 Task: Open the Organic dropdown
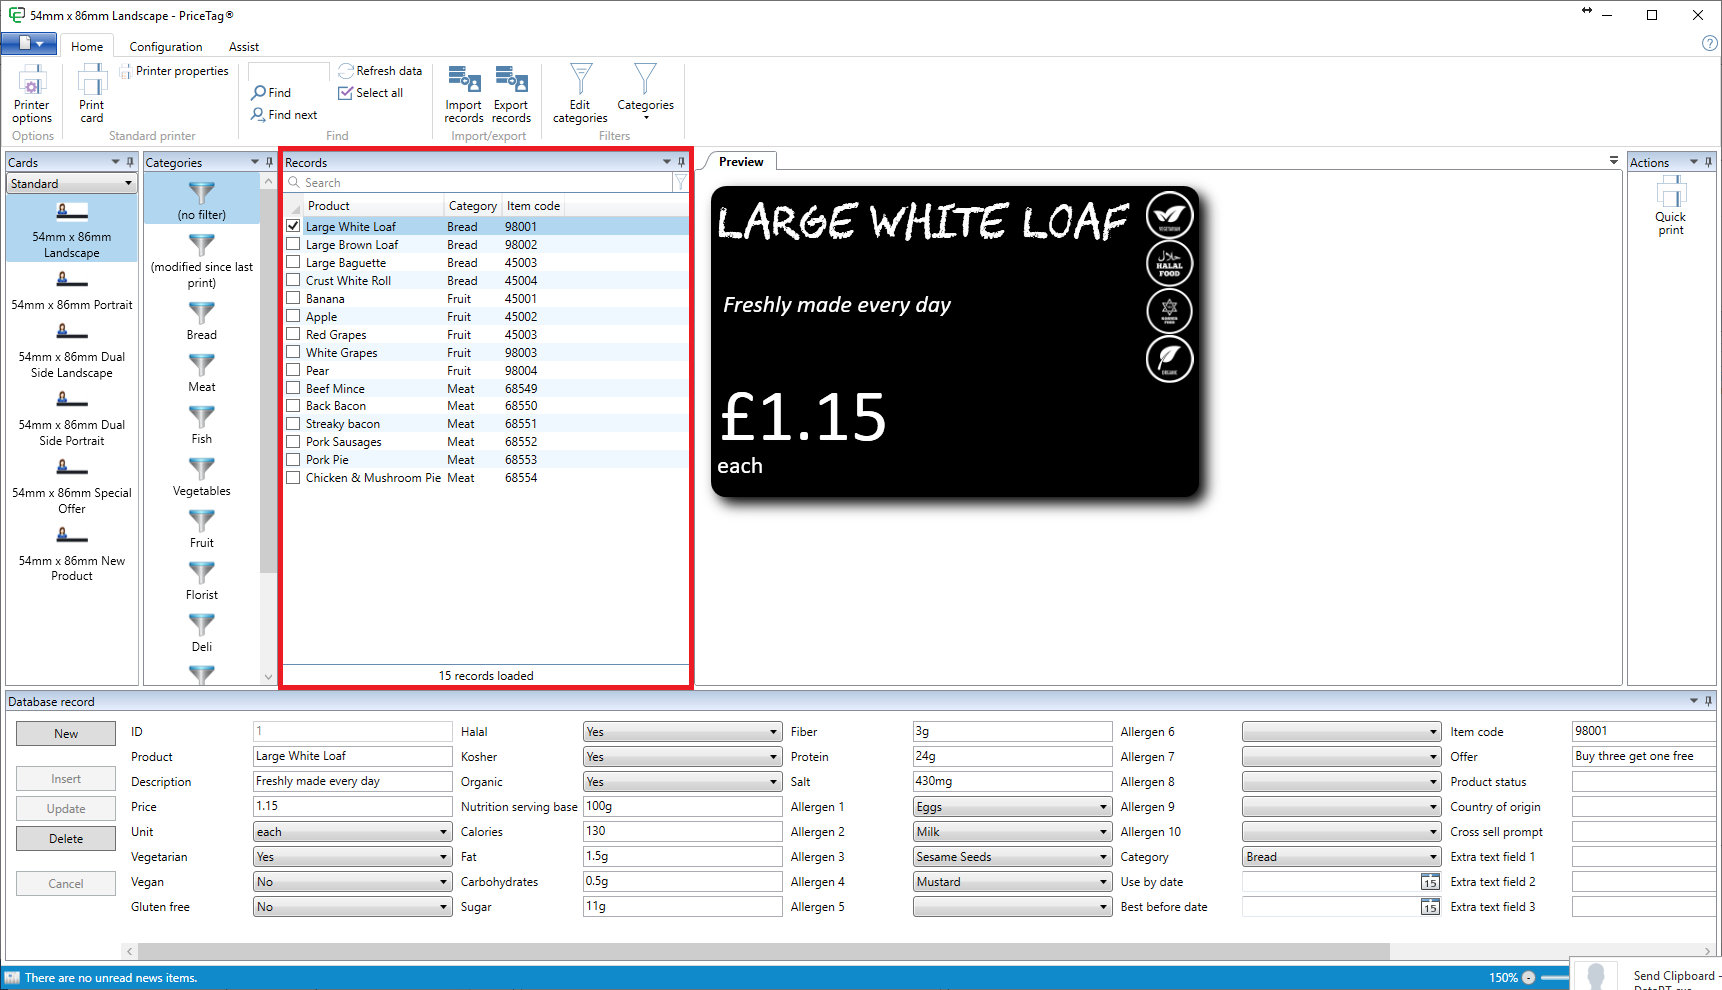coord(682,782)
